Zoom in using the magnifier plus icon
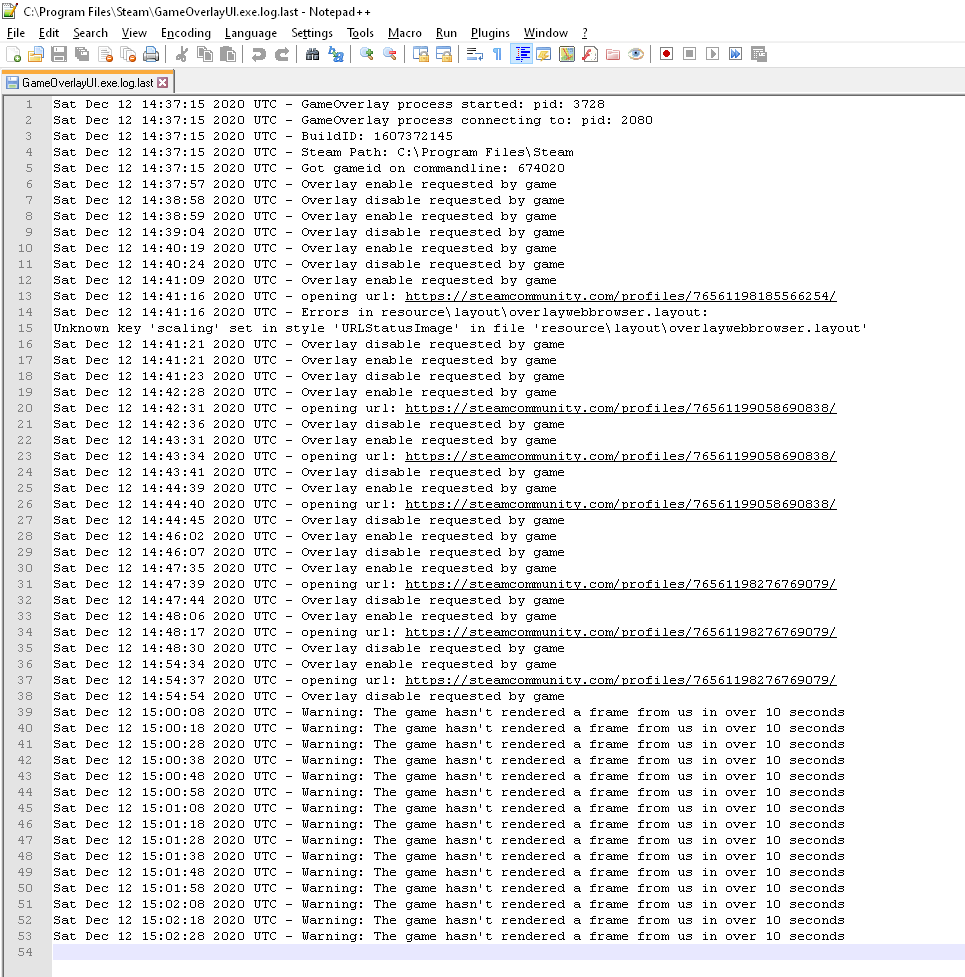965x977 pixels. coord(367,55)
